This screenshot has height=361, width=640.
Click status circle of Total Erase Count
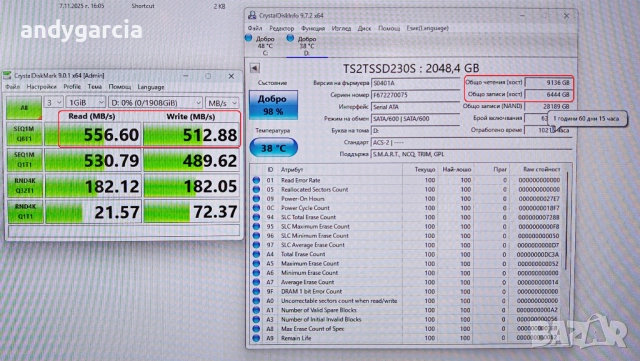tap(256, 254)
